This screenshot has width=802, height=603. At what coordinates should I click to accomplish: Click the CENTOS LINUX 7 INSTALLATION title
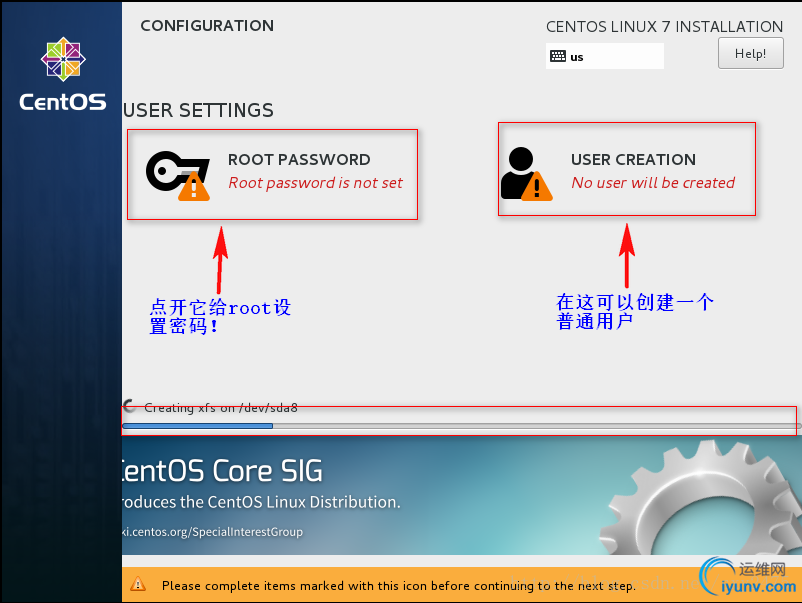pos(664,27)
